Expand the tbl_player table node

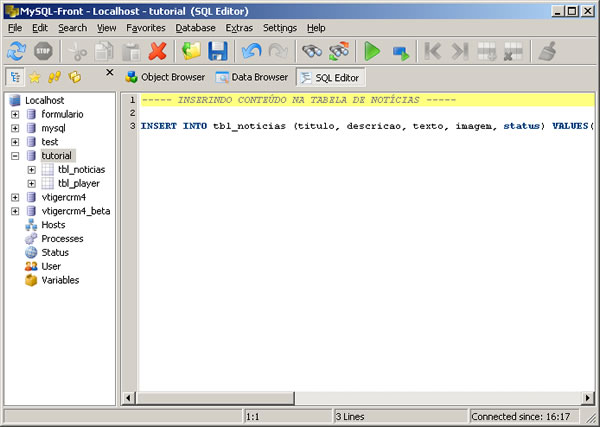pyautogui.click(x=32, y=184)
